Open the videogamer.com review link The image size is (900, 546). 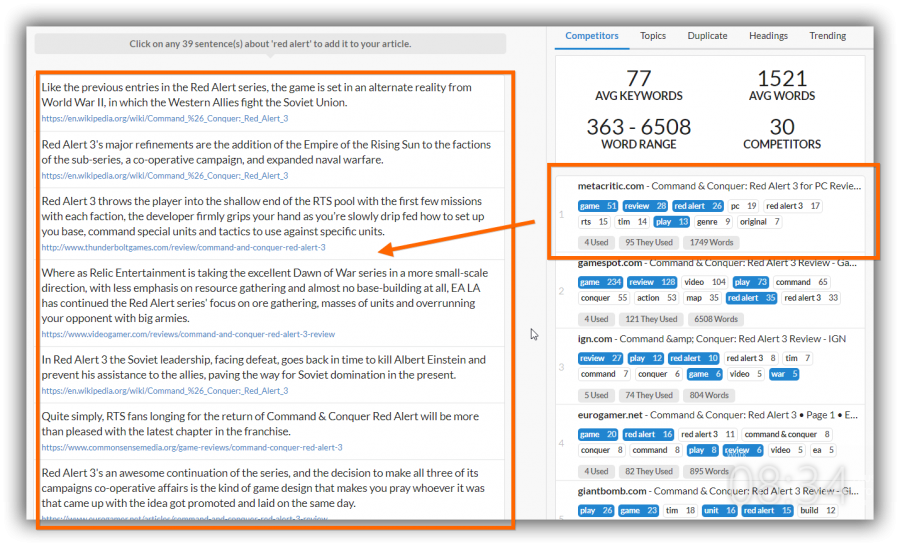click(x=188, y=334)
